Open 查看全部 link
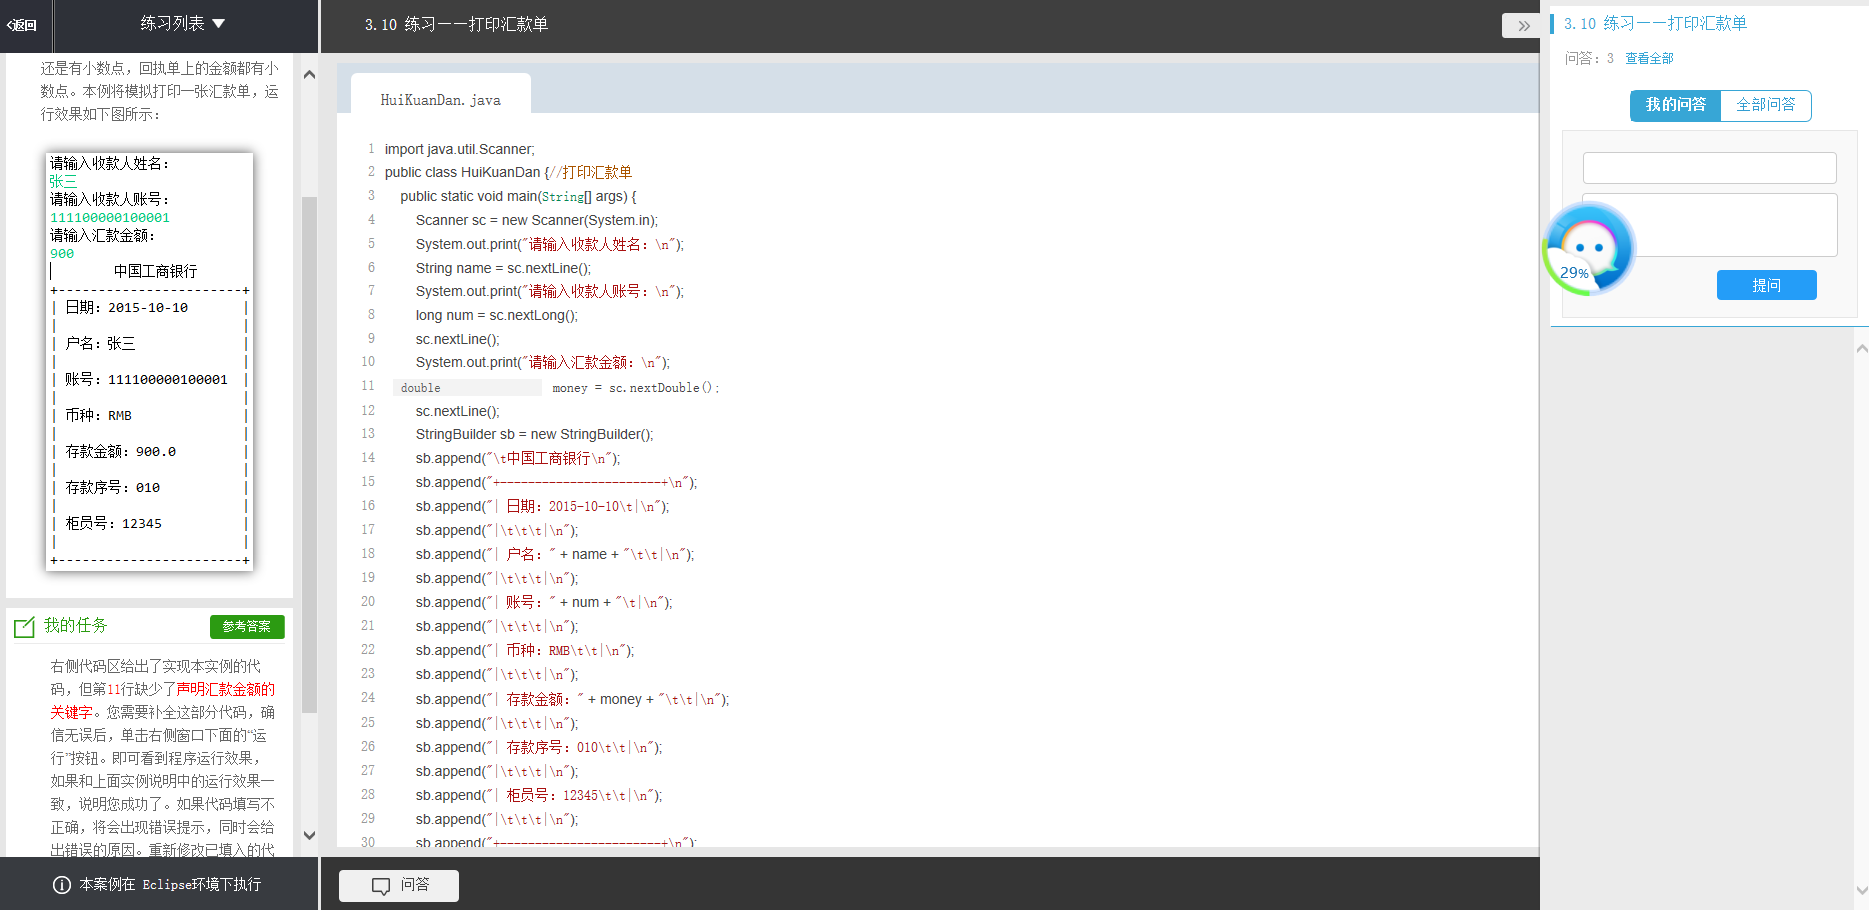The image size is (1869, 910). 1649,58
